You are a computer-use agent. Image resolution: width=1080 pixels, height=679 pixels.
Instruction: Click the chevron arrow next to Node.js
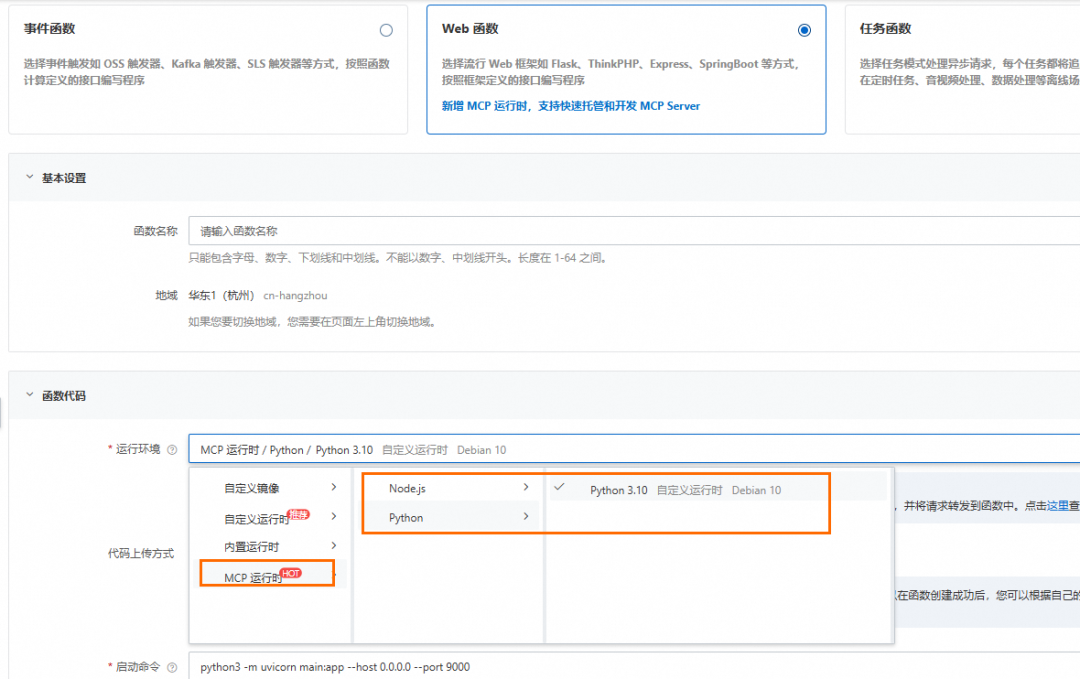click(x=525, y=489)
